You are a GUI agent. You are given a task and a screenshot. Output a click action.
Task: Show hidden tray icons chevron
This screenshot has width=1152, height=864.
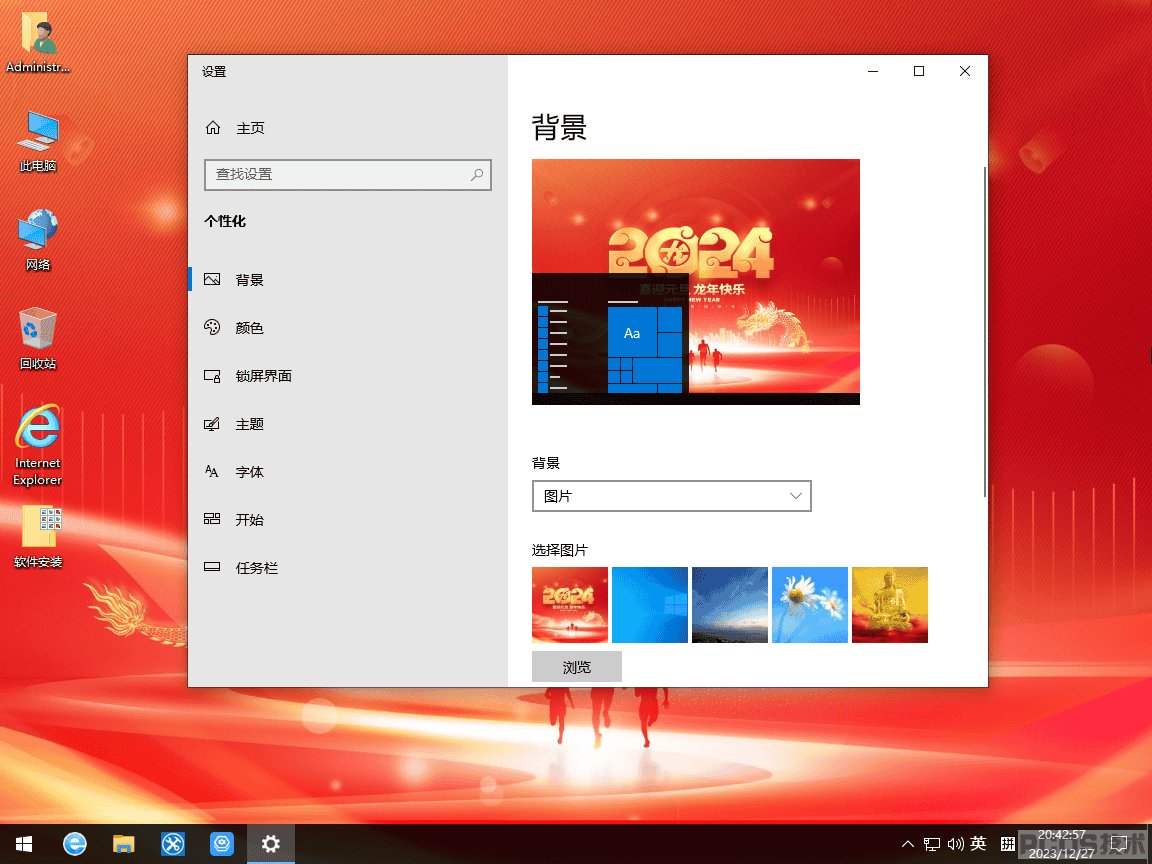[x=908, y=844]
